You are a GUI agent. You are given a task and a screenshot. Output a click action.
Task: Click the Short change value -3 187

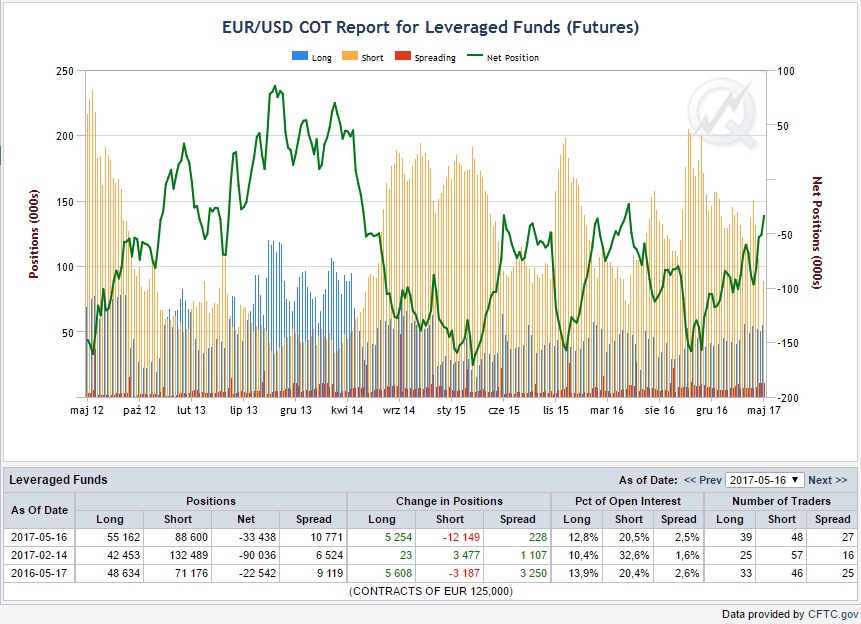click(464, 573)
